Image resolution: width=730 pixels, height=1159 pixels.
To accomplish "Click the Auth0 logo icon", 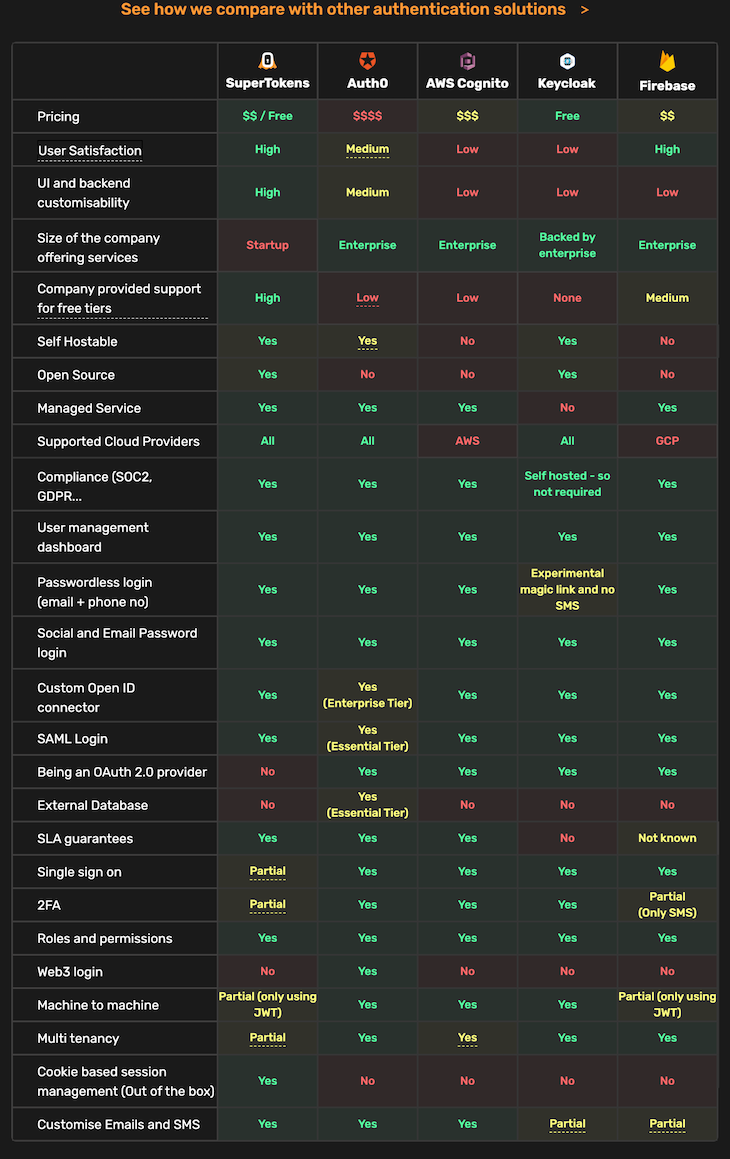I will (x=367, y=61).
